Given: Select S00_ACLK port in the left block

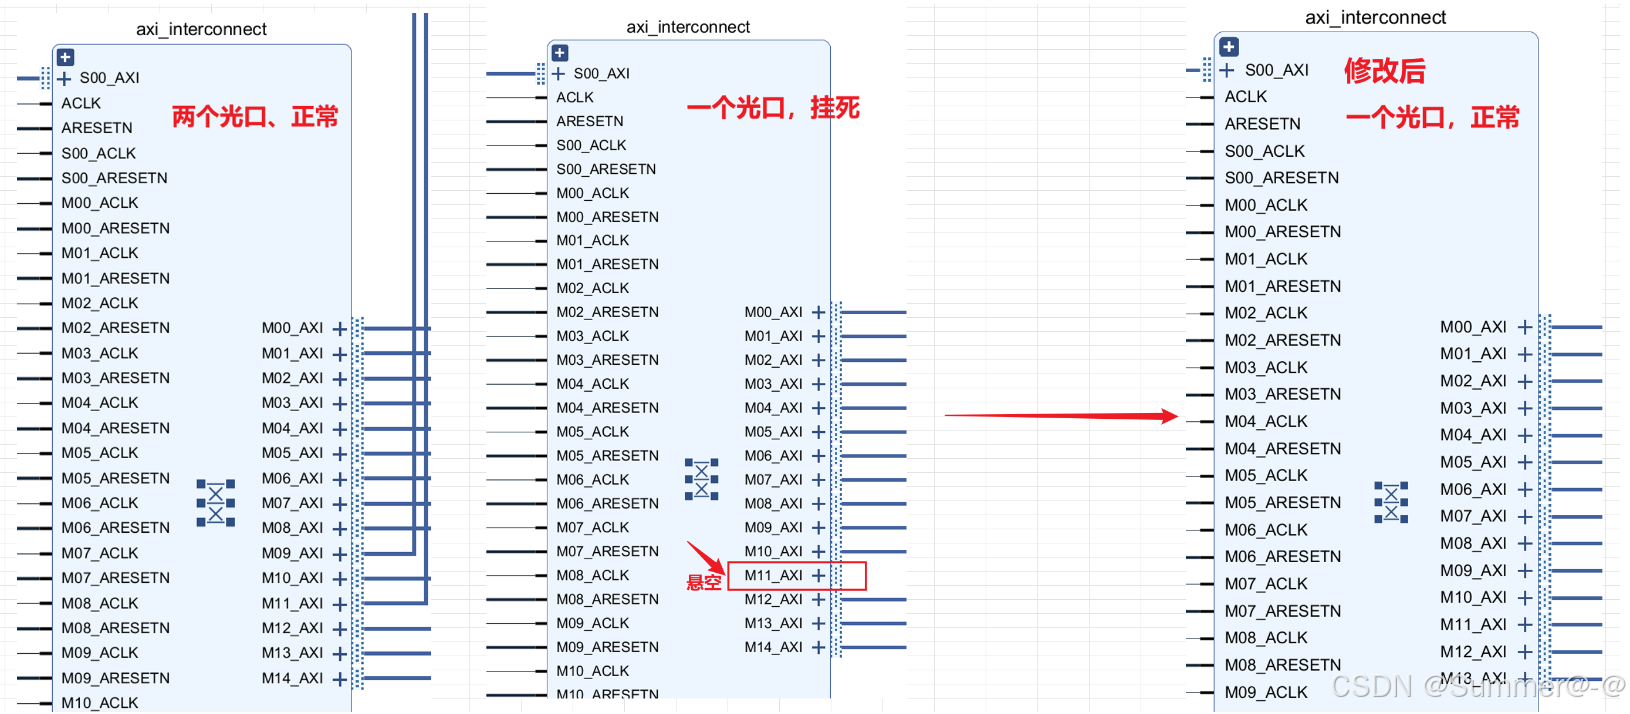Looking at the screenshot, I should point(99,153).
